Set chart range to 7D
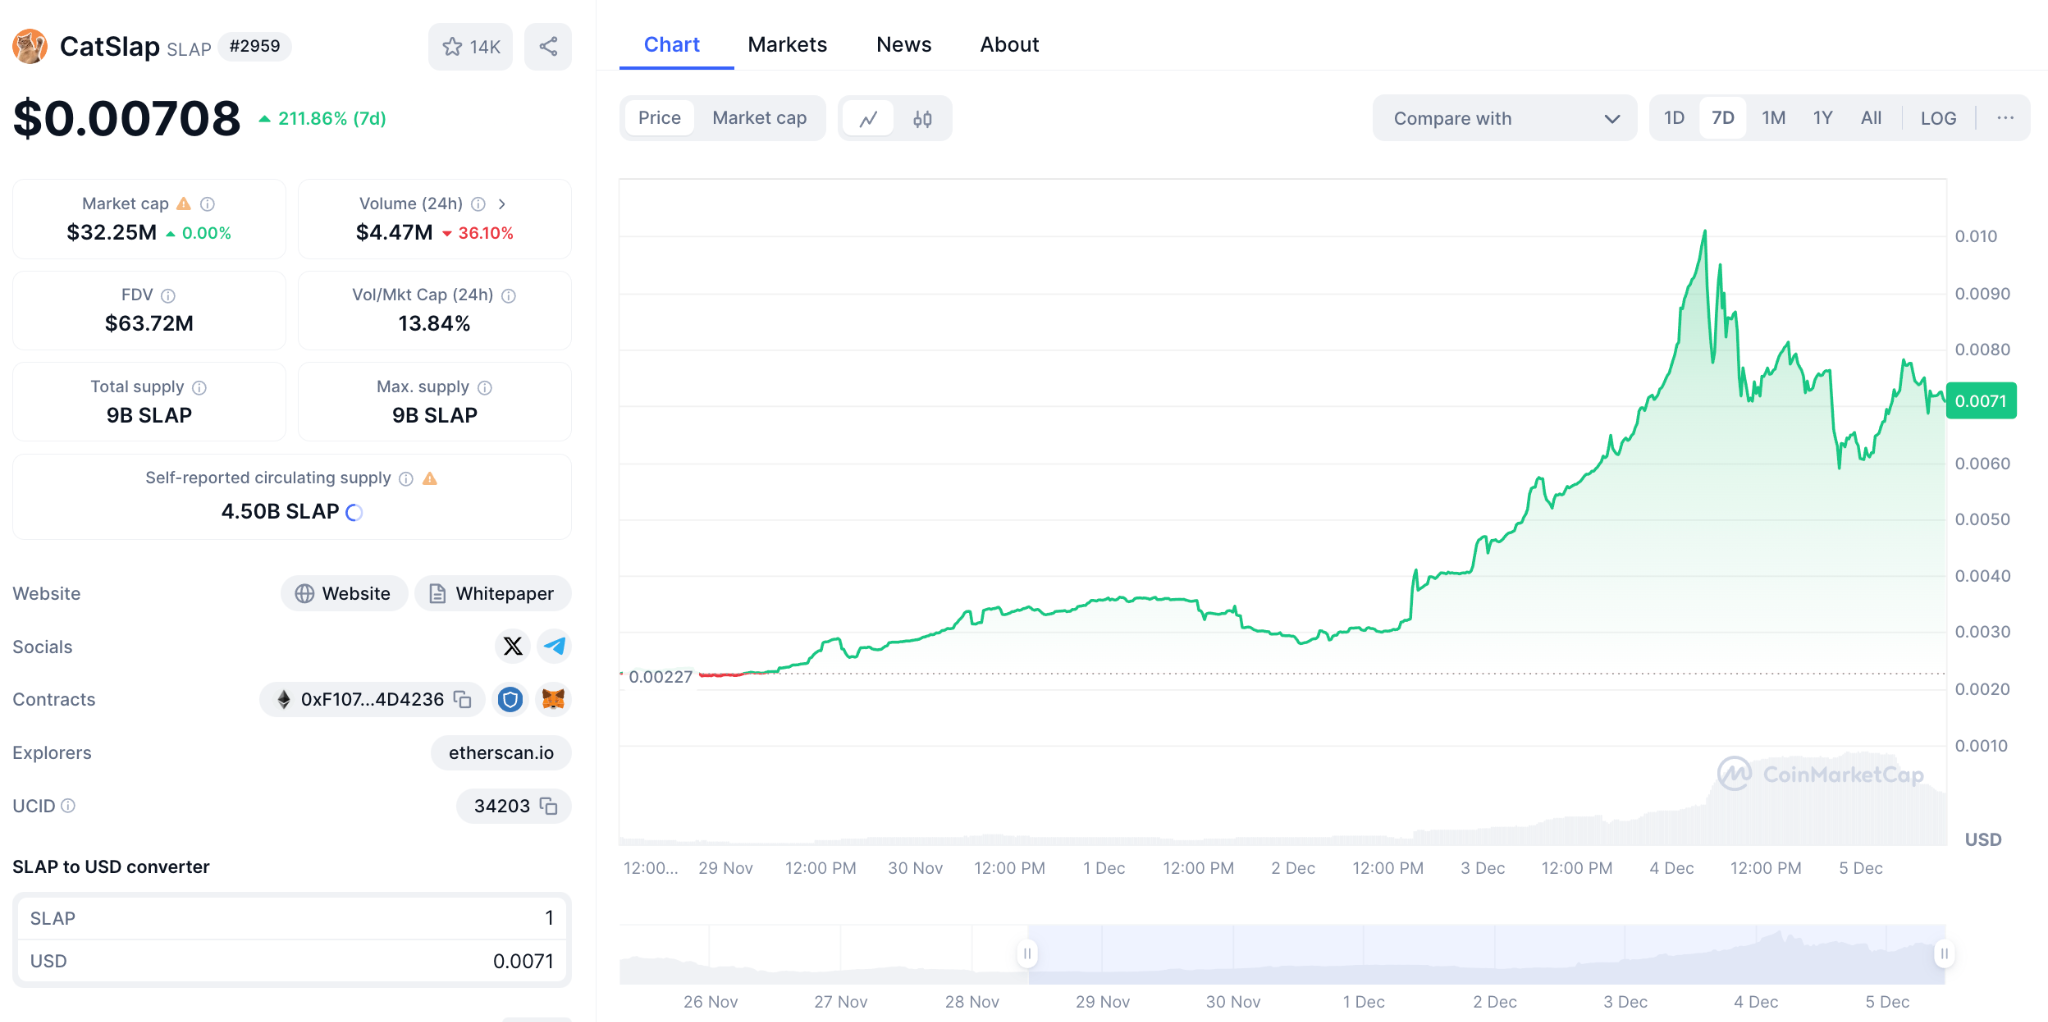 pyautogui.click(x=1723, y=118)
